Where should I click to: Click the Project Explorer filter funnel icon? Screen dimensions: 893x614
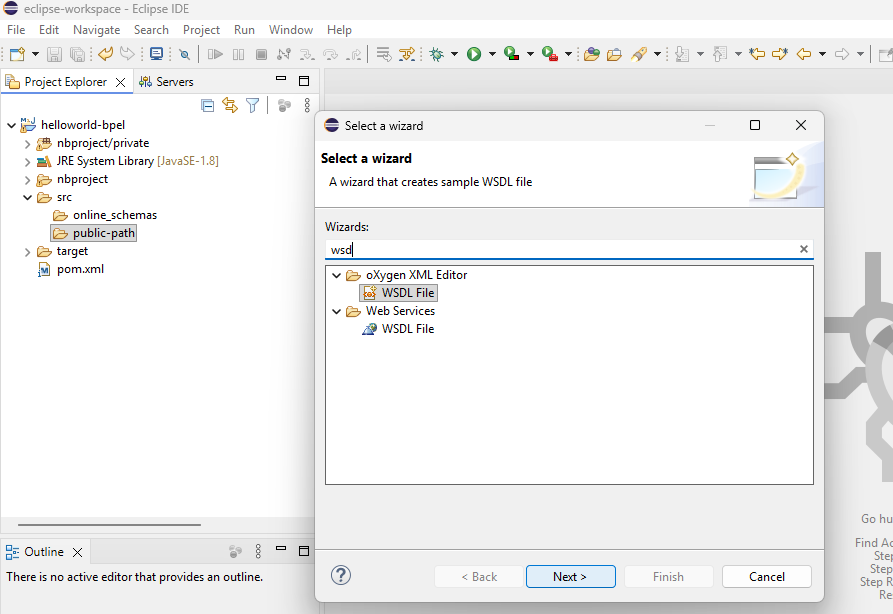click(252, 105)
